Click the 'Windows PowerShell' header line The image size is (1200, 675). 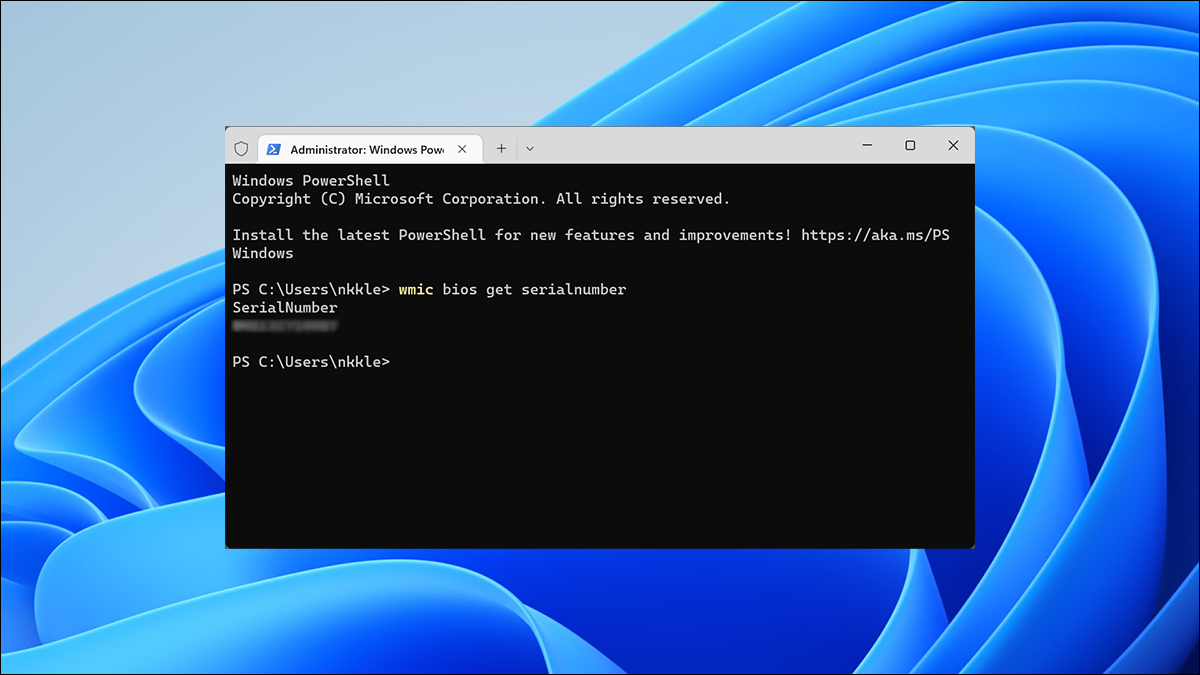click(311, 180)
